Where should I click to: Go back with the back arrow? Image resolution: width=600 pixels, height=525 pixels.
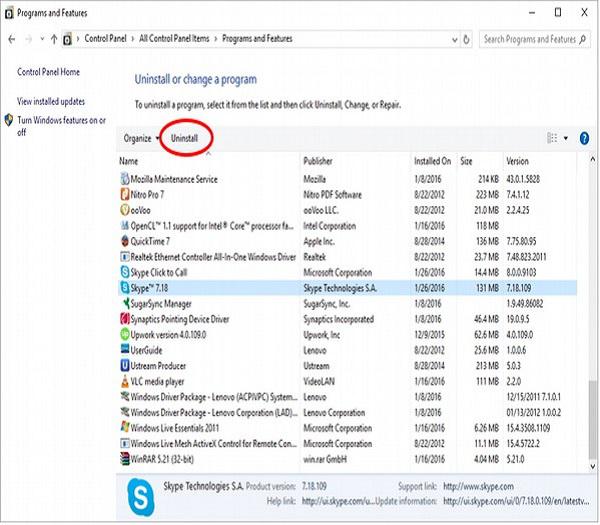pos(12,39)
